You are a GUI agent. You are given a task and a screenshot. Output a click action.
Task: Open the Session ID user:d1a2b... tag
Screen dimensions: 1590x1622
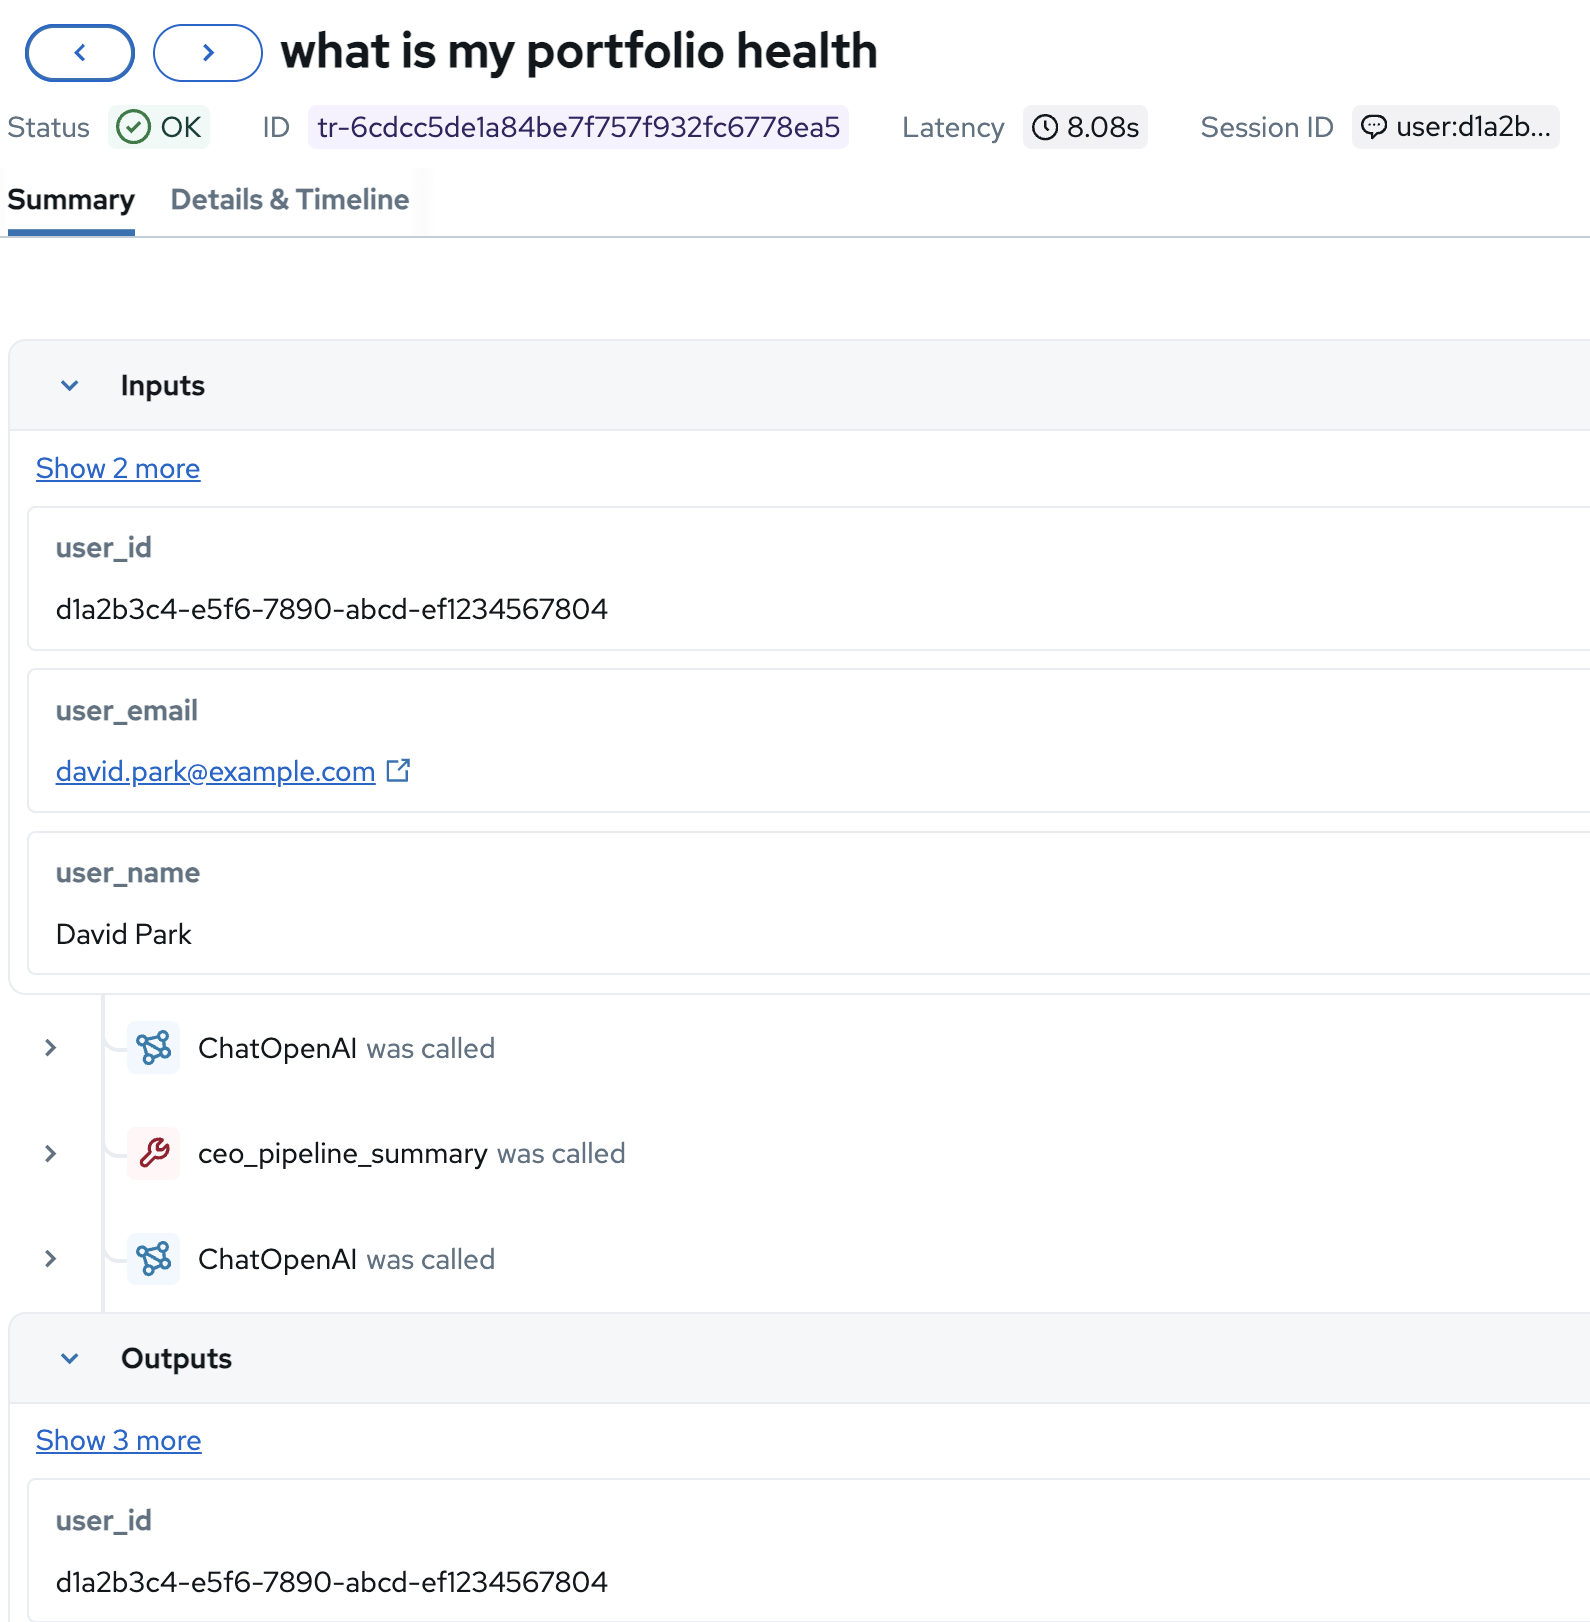pos(1471,127)
